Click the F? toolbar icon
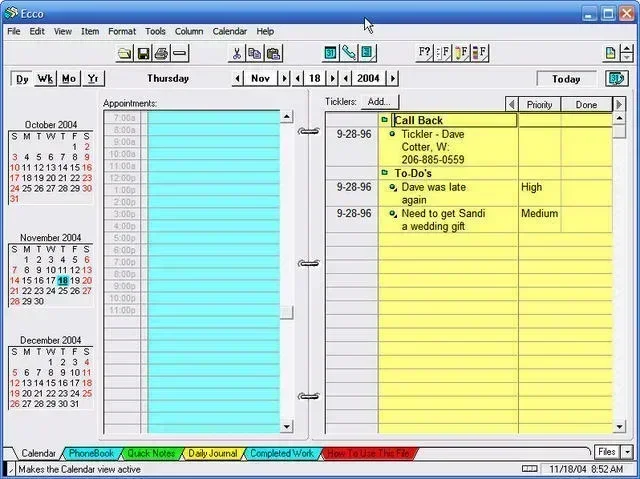640x479 pixels. (424, 53)
